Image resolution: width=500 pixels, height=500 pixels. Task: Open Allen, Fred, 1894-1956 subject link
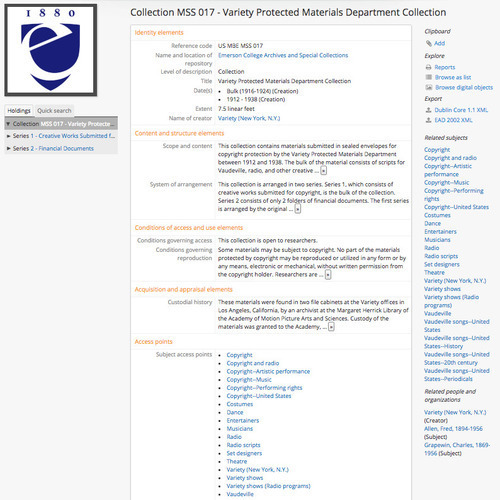[453, 429]
